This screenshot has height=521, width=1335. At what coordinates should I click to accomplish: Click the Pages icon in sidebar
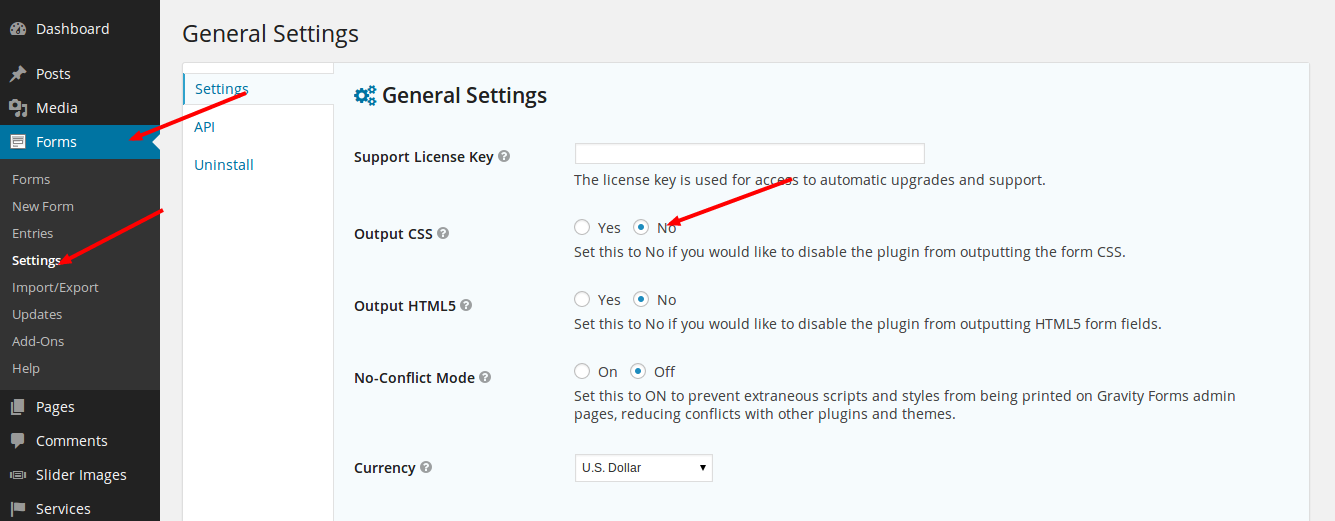click(18, 407)
